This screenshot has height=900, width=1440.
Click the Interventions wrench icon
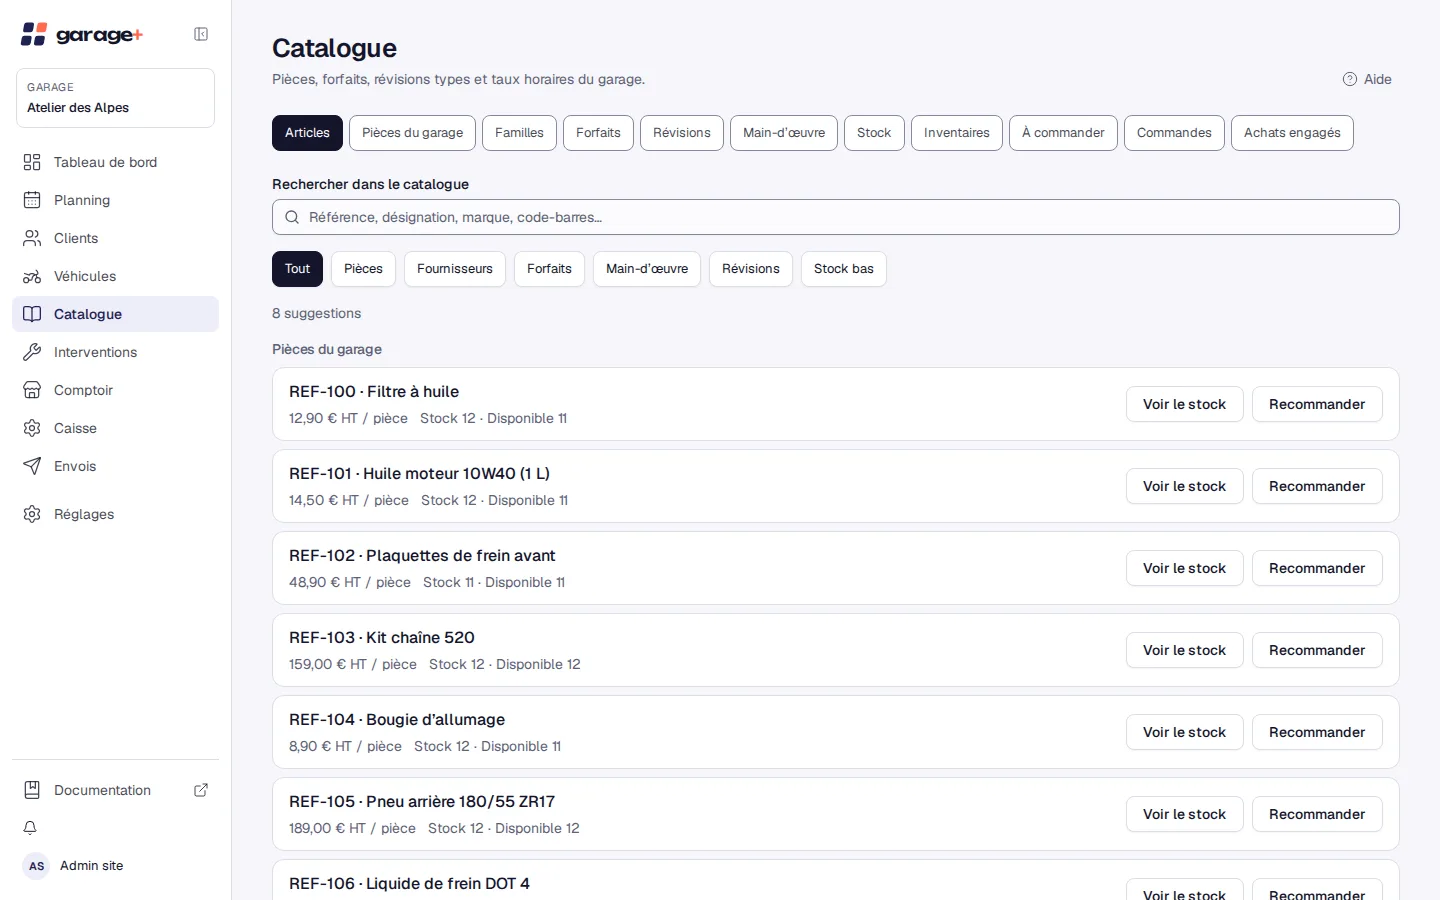click(x=32, y=352)
